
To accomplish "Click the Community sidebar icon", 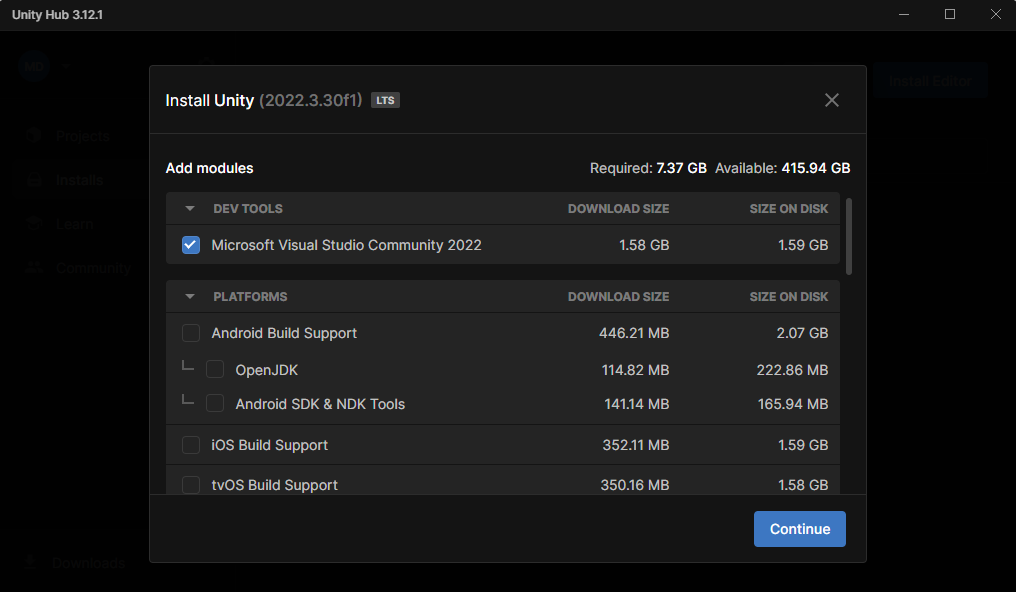I will coord(34,268).
